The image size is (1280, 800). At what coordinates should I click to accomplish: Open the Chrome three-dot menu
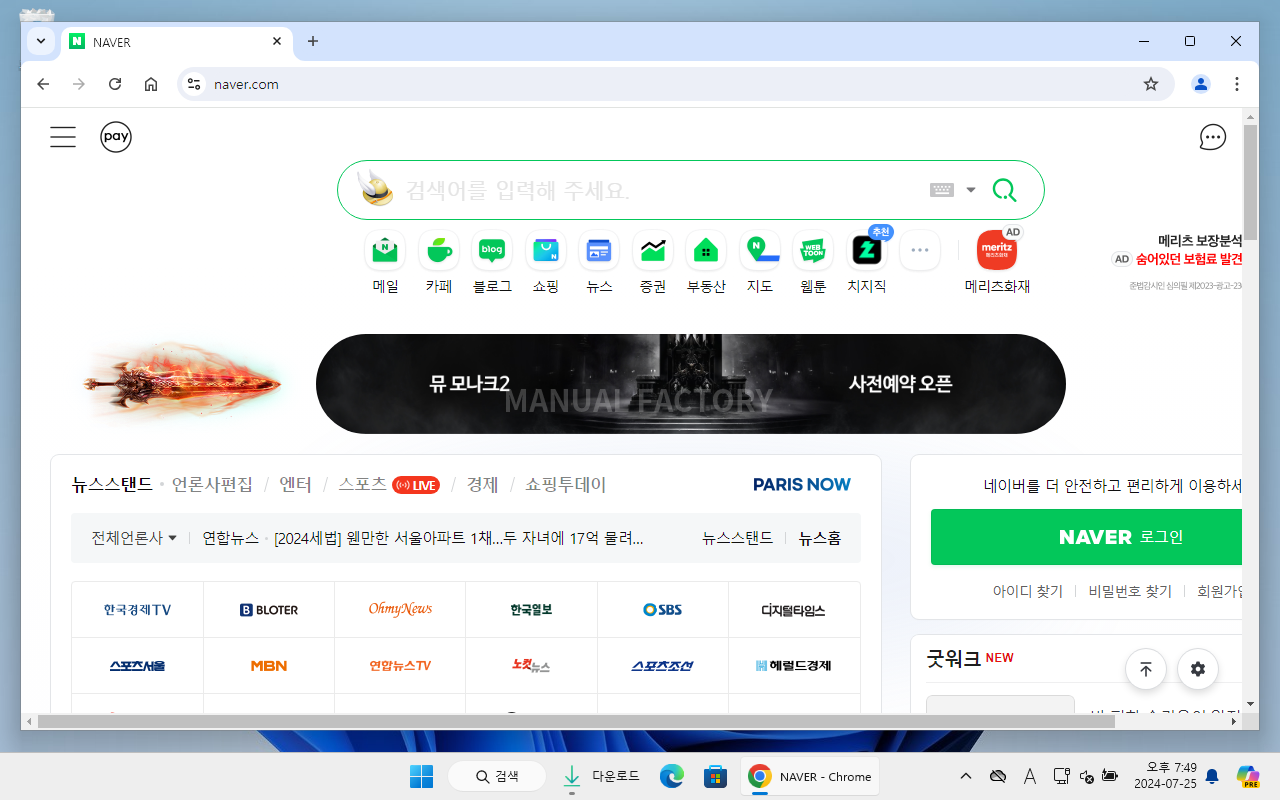click(x=1237, y=84)
